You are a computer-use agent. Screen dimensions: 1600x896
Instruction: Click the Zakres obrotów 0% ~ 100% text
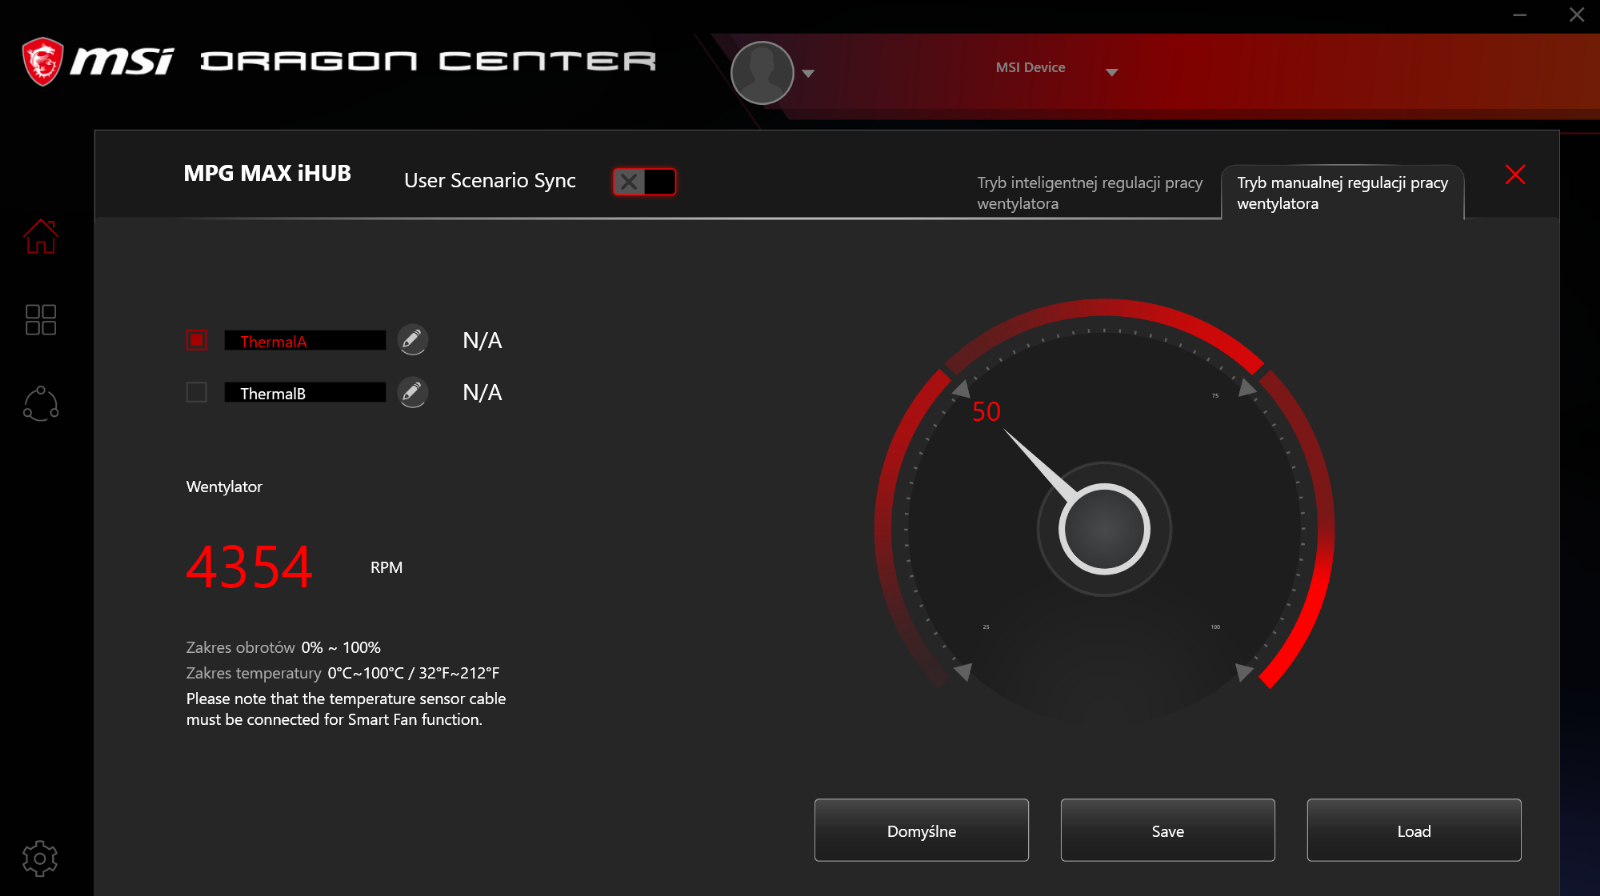283,648
